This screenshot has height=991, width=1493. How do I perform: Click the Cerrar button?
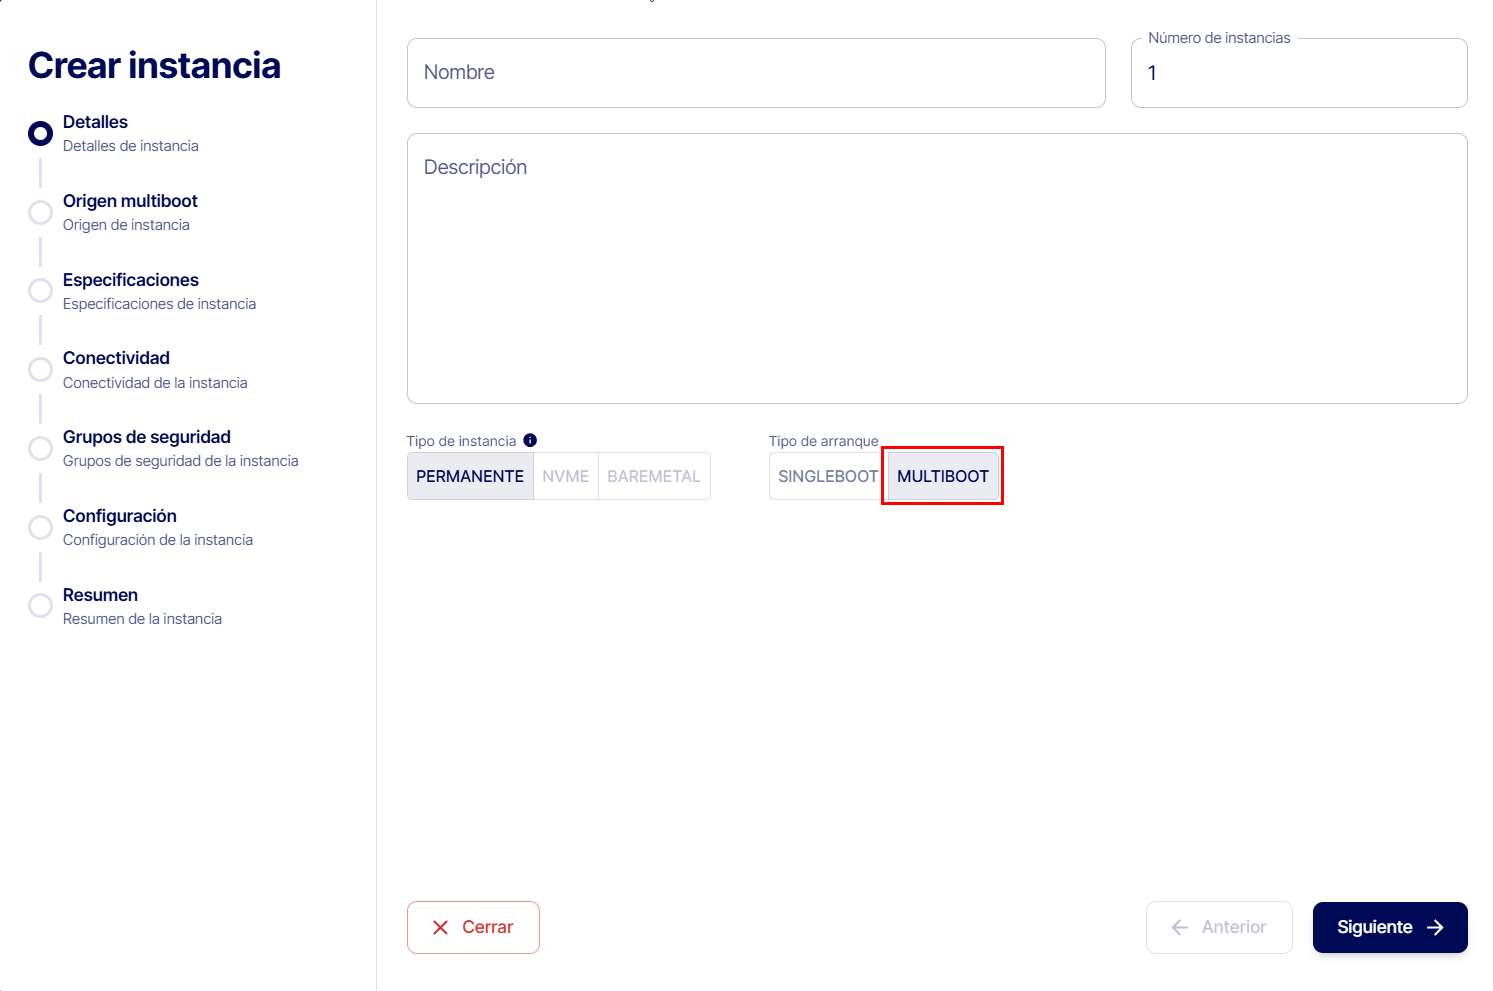473,927
